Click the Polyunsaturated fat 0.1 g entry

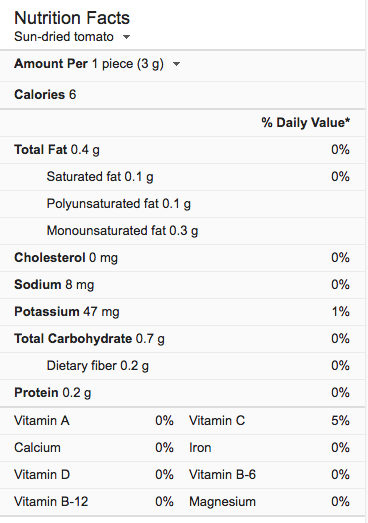click(118, 204)
